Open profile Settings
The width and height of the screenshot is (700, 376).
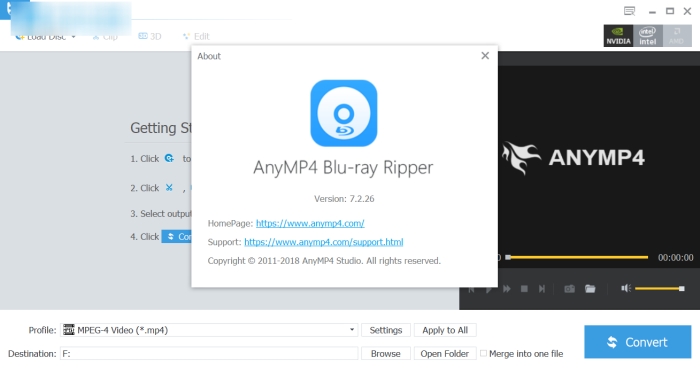(386, 330)
